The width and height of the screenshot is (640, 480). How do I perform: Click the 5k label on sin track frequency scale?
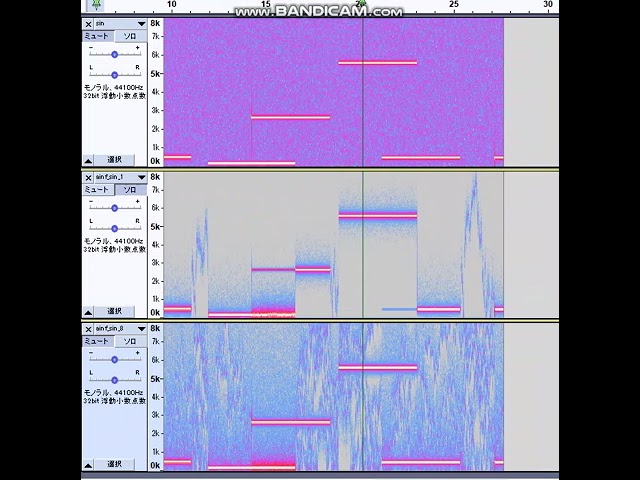[155, 74]
